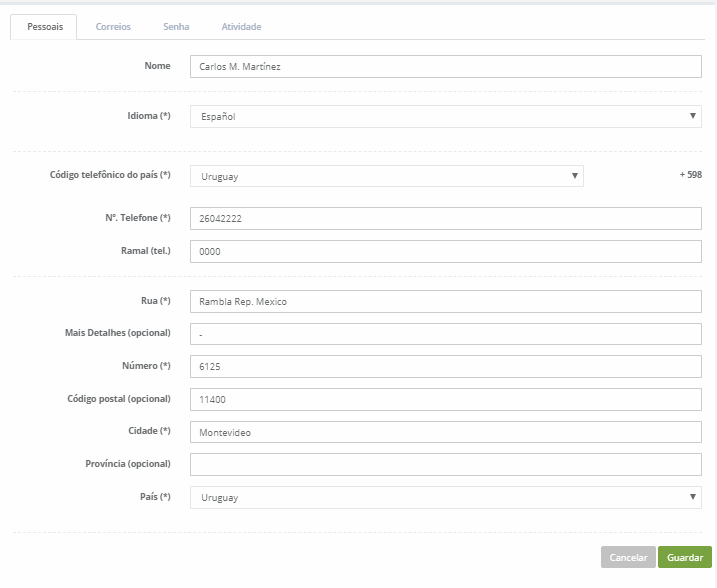
Task: Click the Mais Detalhes optional field
Action: [x=445, y=334]
